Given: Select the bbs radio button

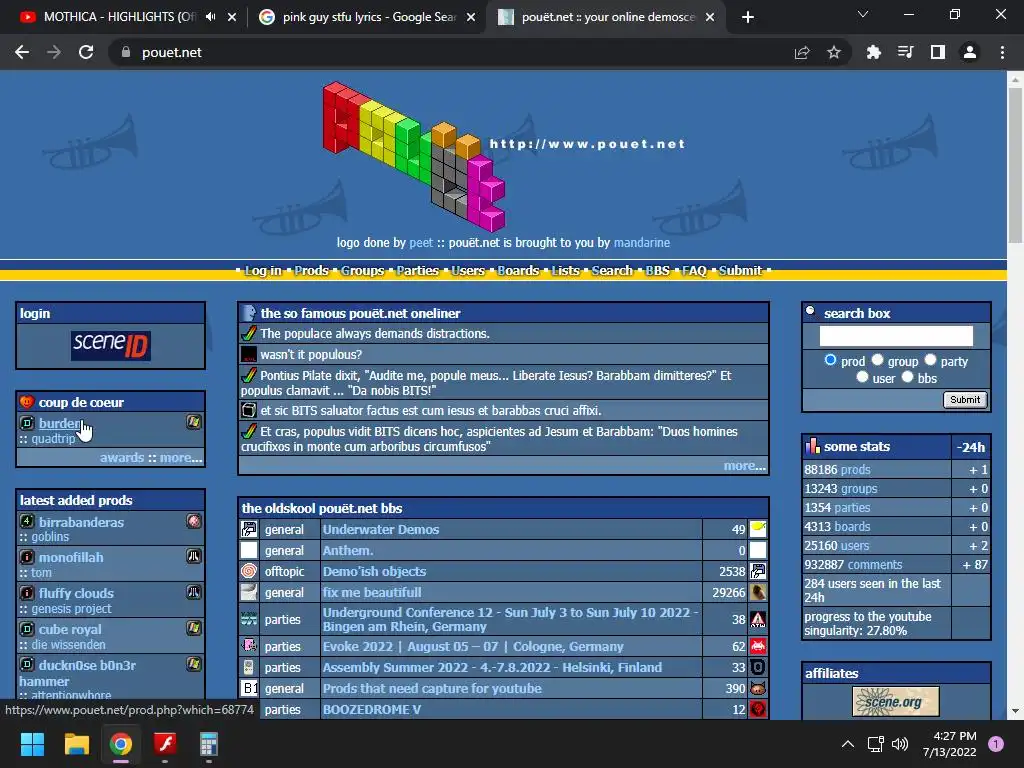Looking at the screenshot, I should pyautogui.click(x=907, y=377).
